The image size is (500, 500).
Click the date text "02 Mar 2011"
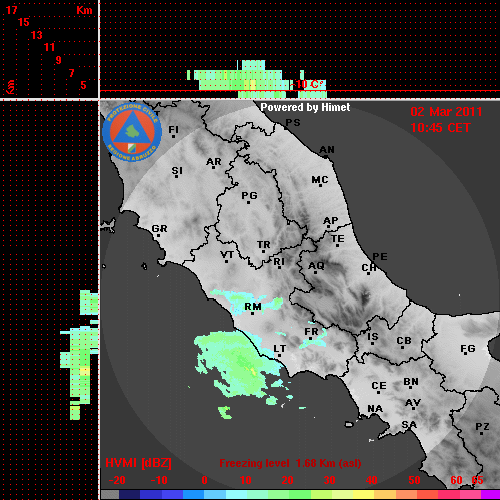point(446,112)
